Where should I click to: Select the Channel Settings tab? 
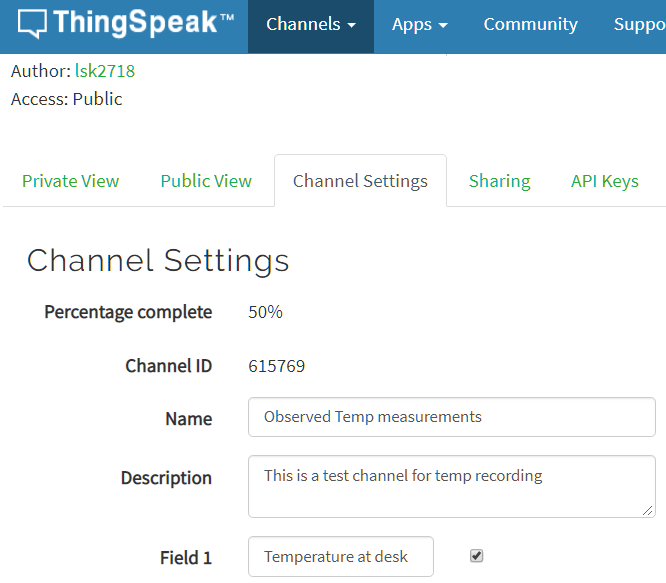click(360, 181)
